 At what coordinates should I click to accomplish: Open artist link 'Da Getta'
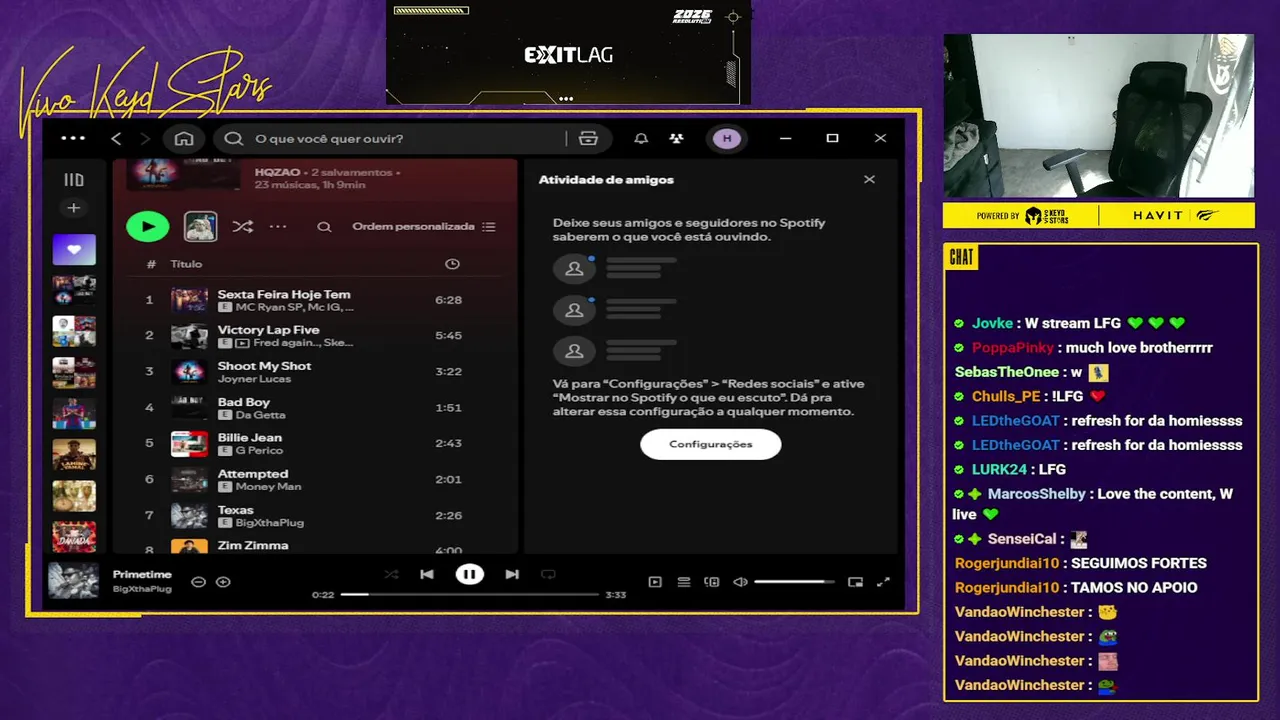260,415
